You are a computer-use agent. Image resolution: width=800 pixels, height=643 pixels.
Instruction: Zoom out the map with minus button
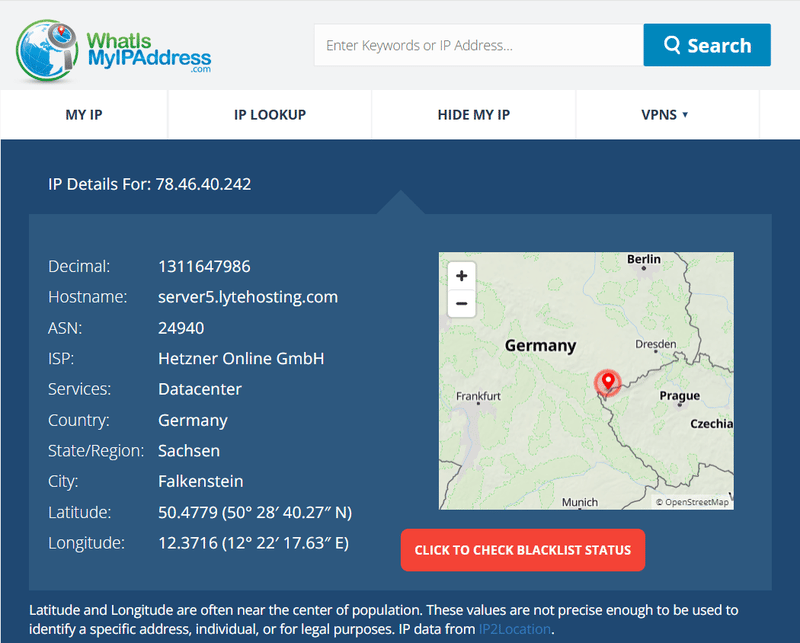461,303
